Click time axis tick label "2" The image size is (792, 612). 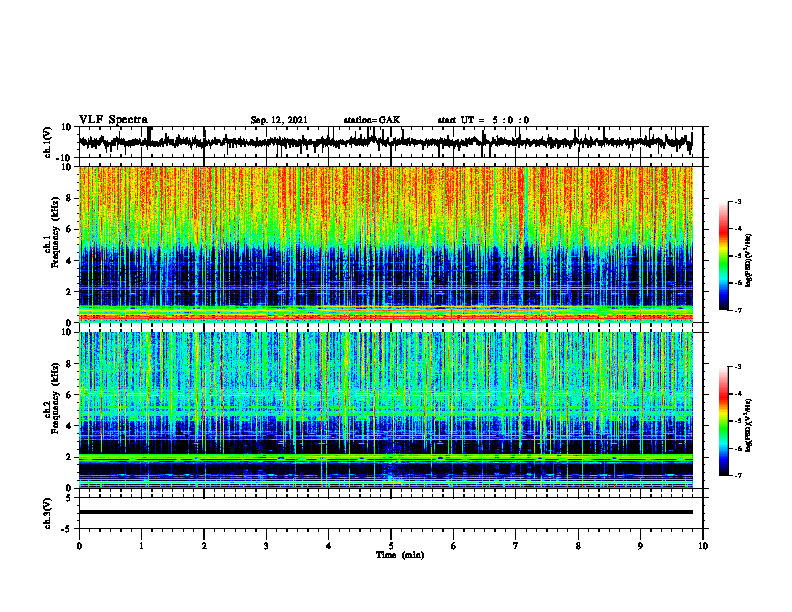click(x=204, y=546)
